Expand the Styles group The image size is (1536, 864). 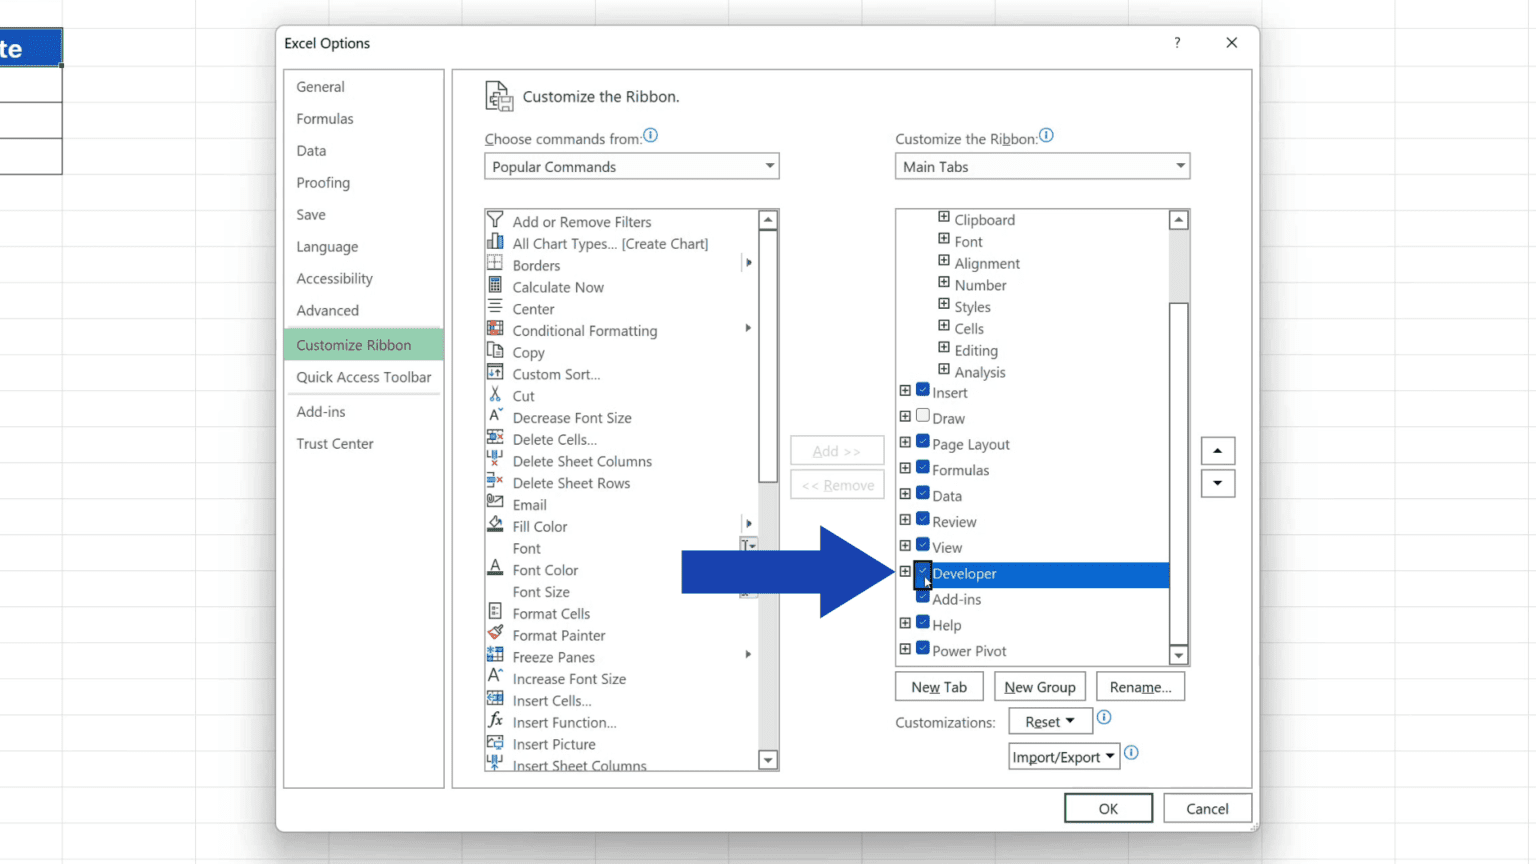944,304
